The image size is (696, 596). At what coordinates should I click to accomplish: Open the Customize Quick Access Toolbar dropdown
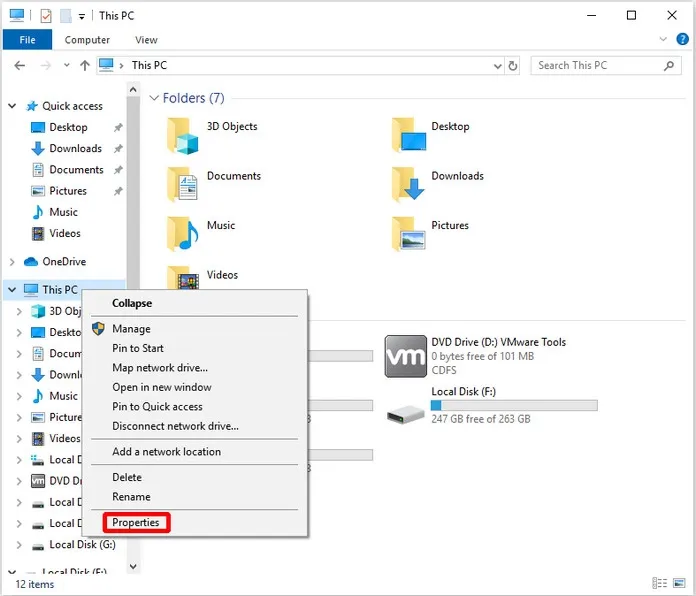pyautogui.click(x=82, y=17)
